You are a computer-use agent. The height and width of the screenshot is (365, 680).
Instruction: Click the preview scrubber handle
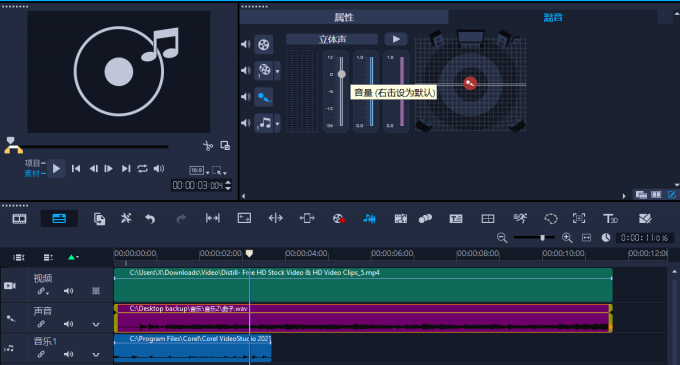(10, 141)
